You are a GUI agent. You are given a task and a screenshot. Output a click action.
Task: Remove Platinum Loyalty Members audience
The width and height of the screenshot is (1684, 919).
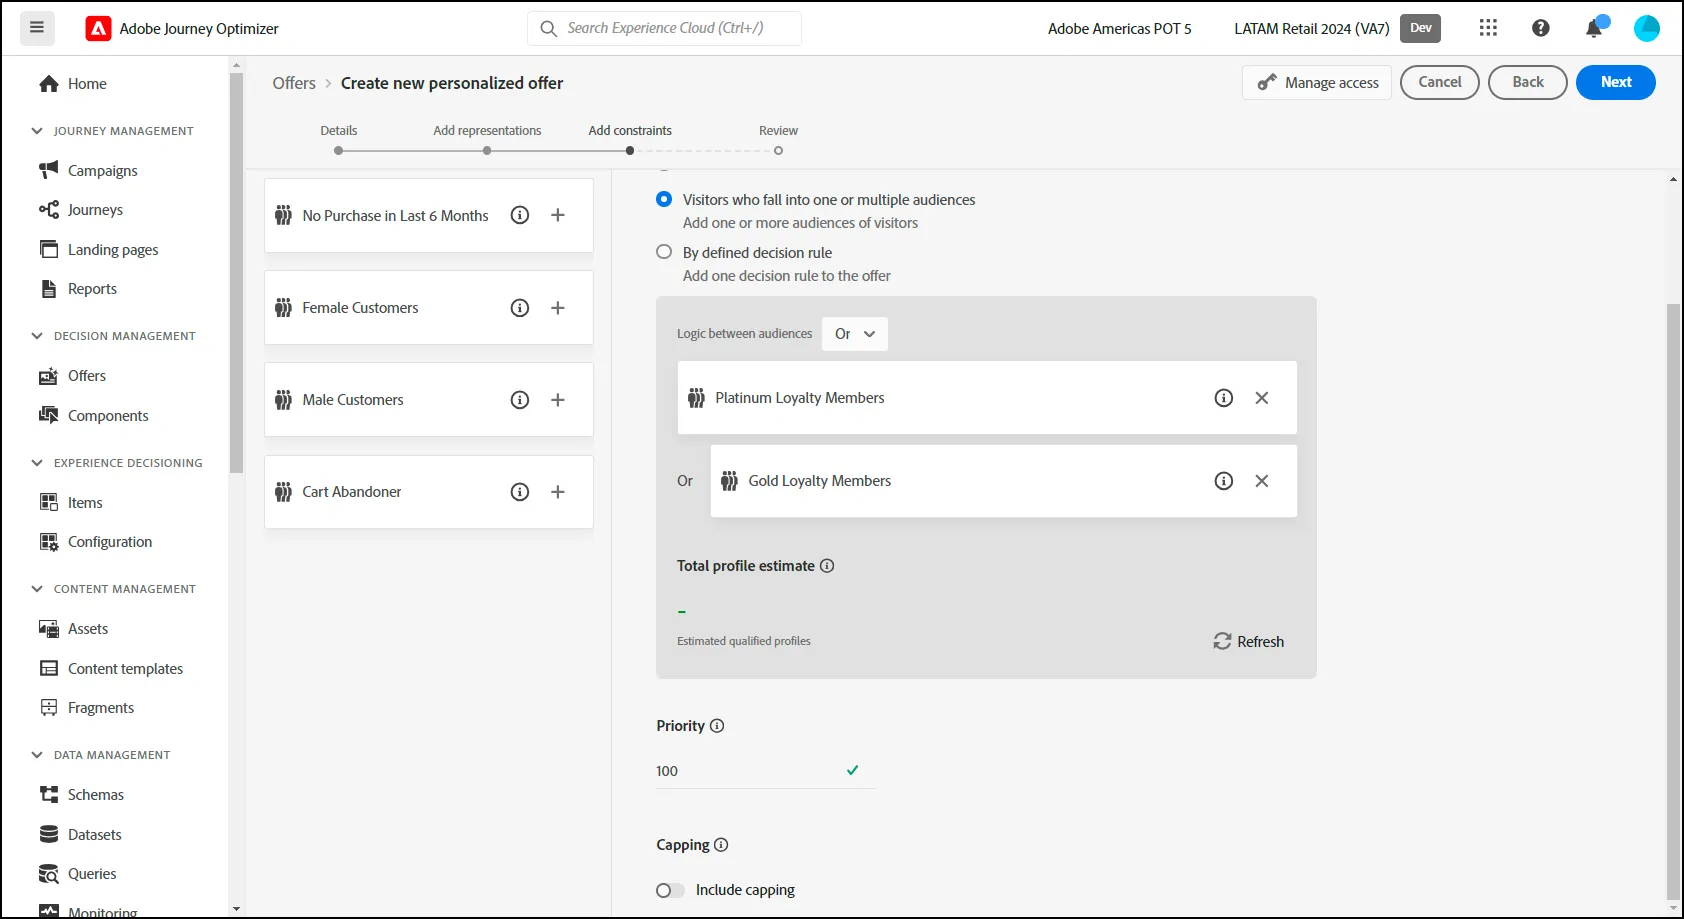(1262, 398)
